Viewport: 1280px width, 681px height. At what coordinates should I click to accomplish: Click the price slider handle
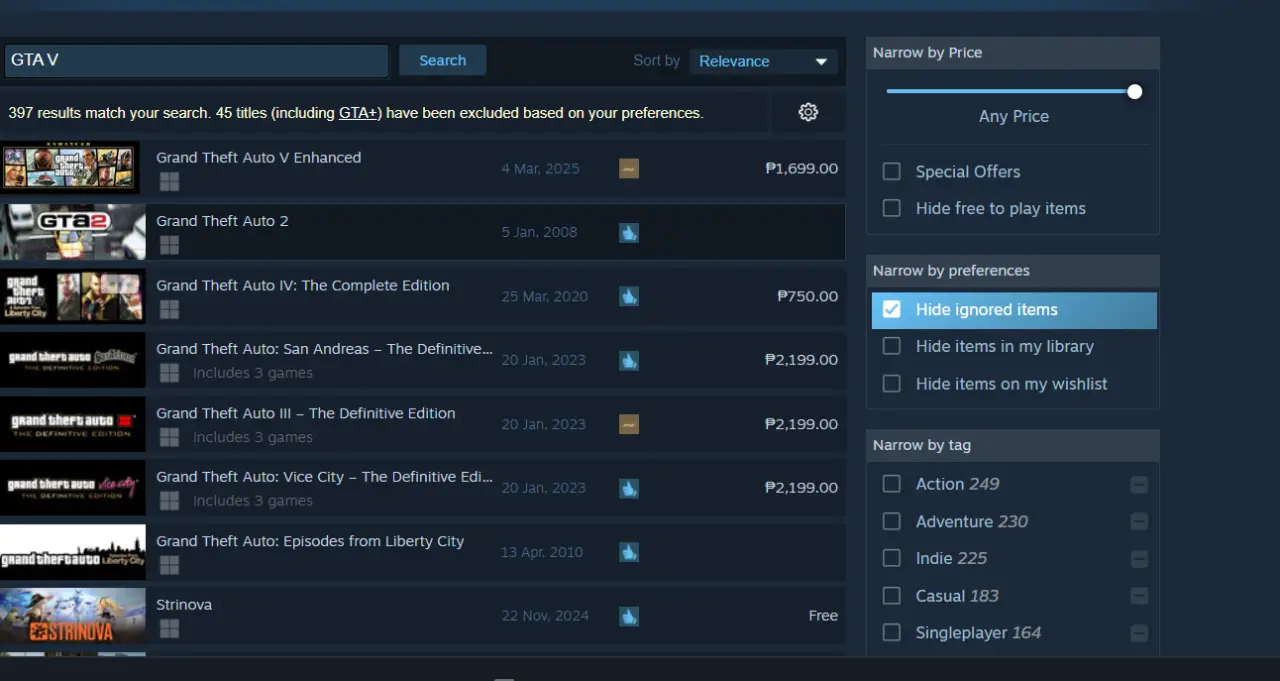coord(1134,91)
